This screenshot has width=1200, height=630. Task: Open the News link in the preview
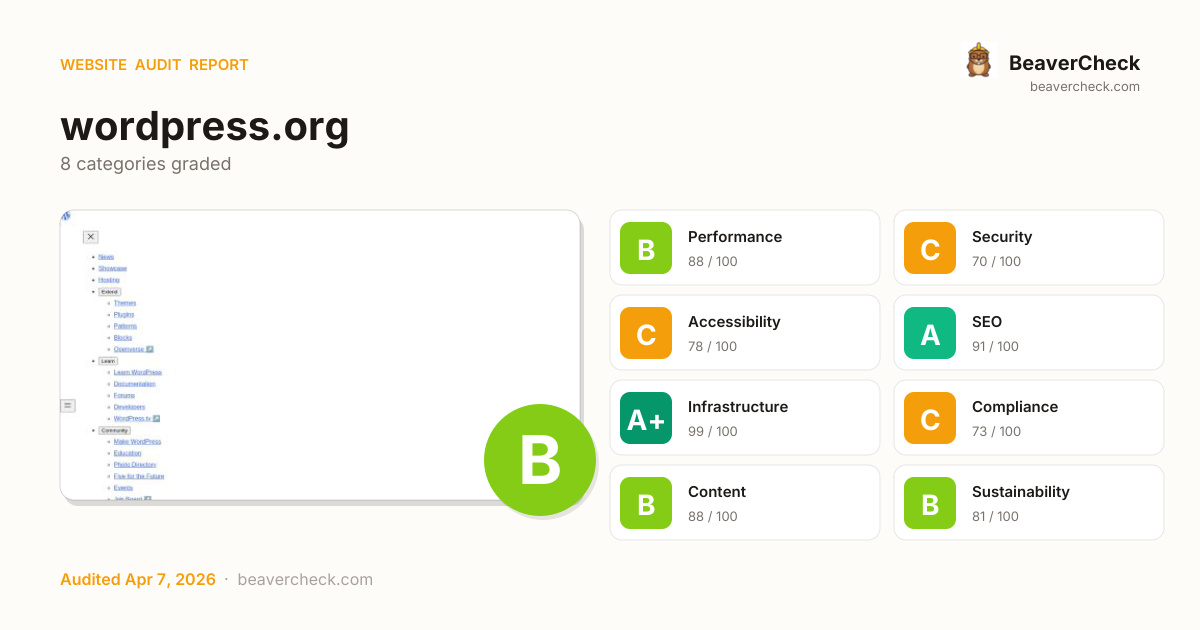106,257
